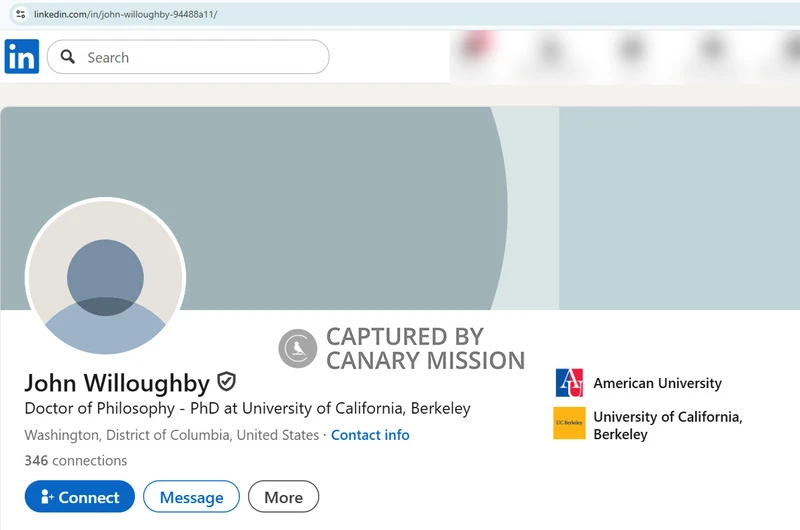
Task: Open the LinkedIn home logo
Action: point(21,57)
